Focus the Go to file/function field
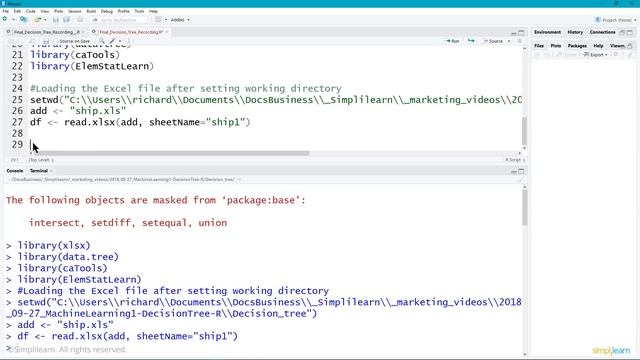640x360 pixels. 119,20
